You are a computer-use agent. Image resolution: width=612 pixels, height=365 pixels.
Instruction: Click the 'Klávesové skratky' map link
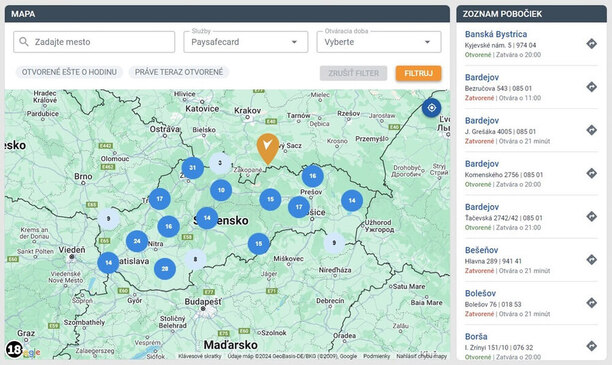click(x=200, y=356)
